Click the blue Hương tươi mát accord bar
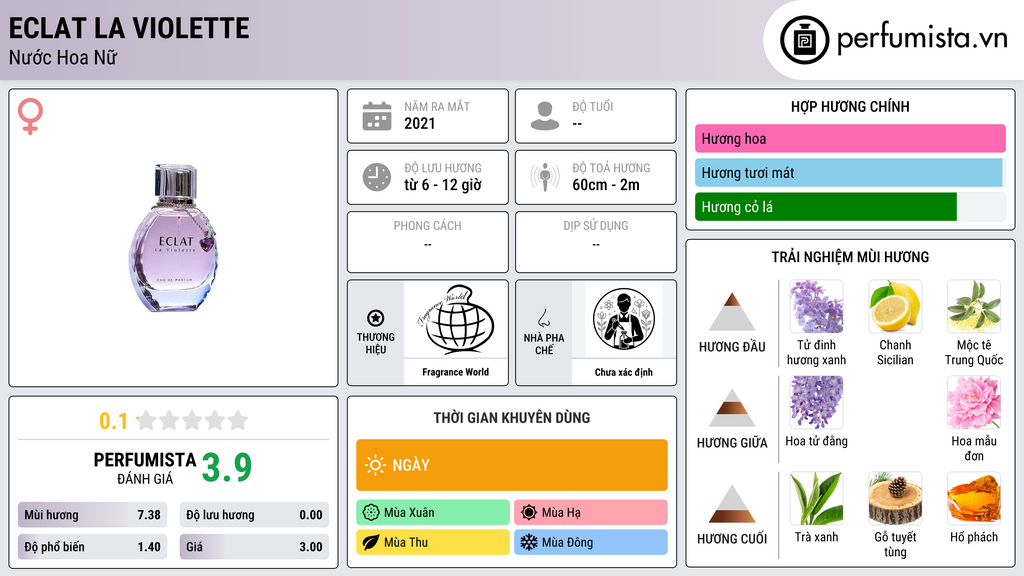This screenshot has width=1024, height=576. (848, 173)
